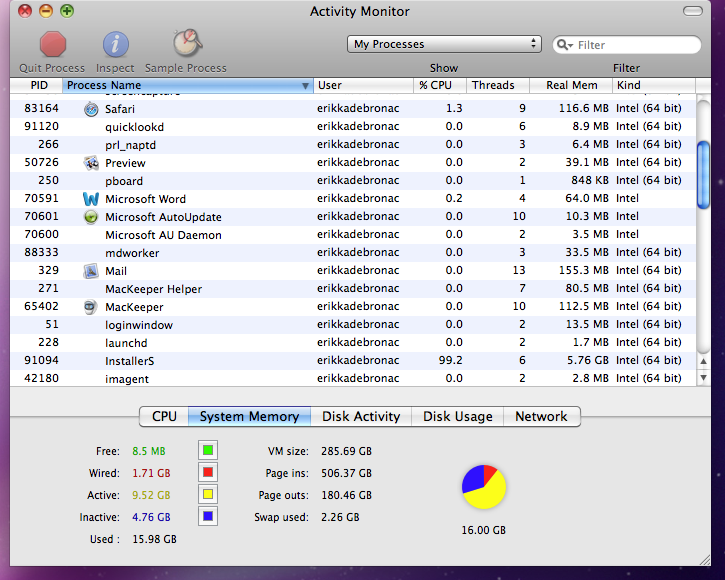Open the Disk Activity tab
The image size is (725, 580).
click(x=361, y=416)
